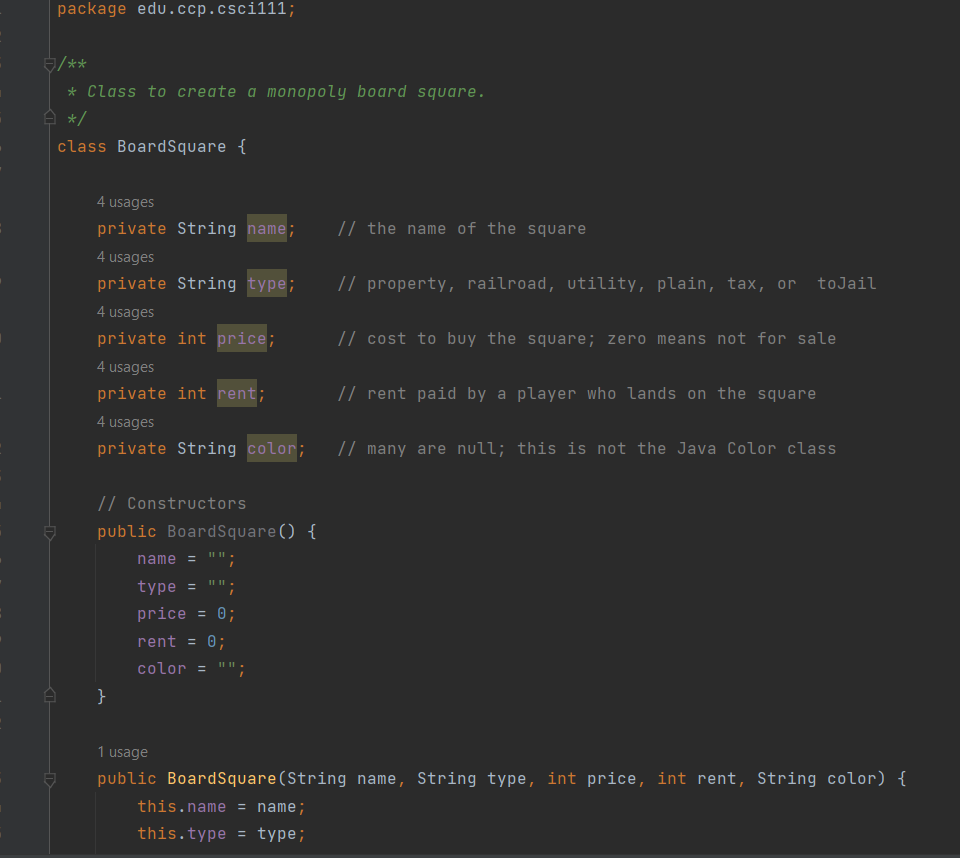Open "4 usages" above the price field
The height and width of the screenshot is (858, 960).
pos(125,311)
